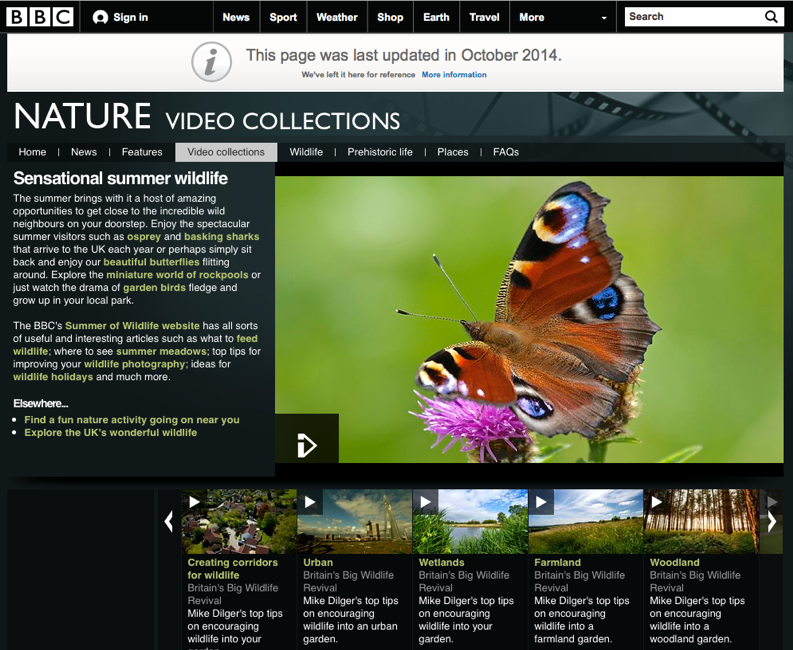Open Find a fun nature activity link
Viewport: 793px width, 650px height.
132,420
